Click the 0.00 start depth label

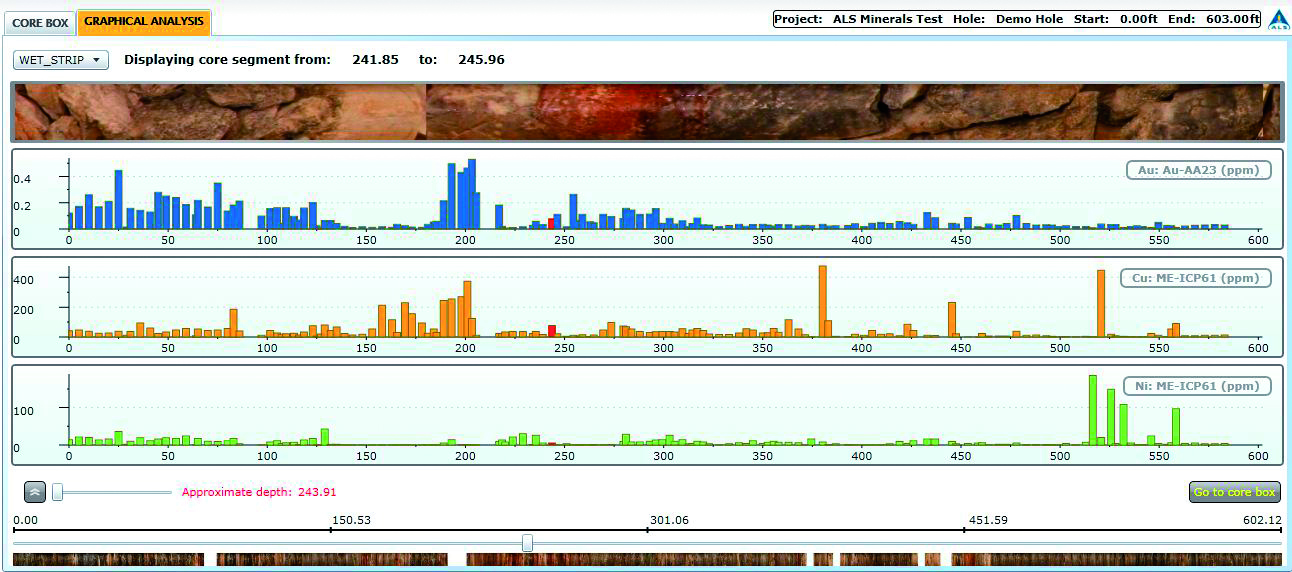(25, 520)
